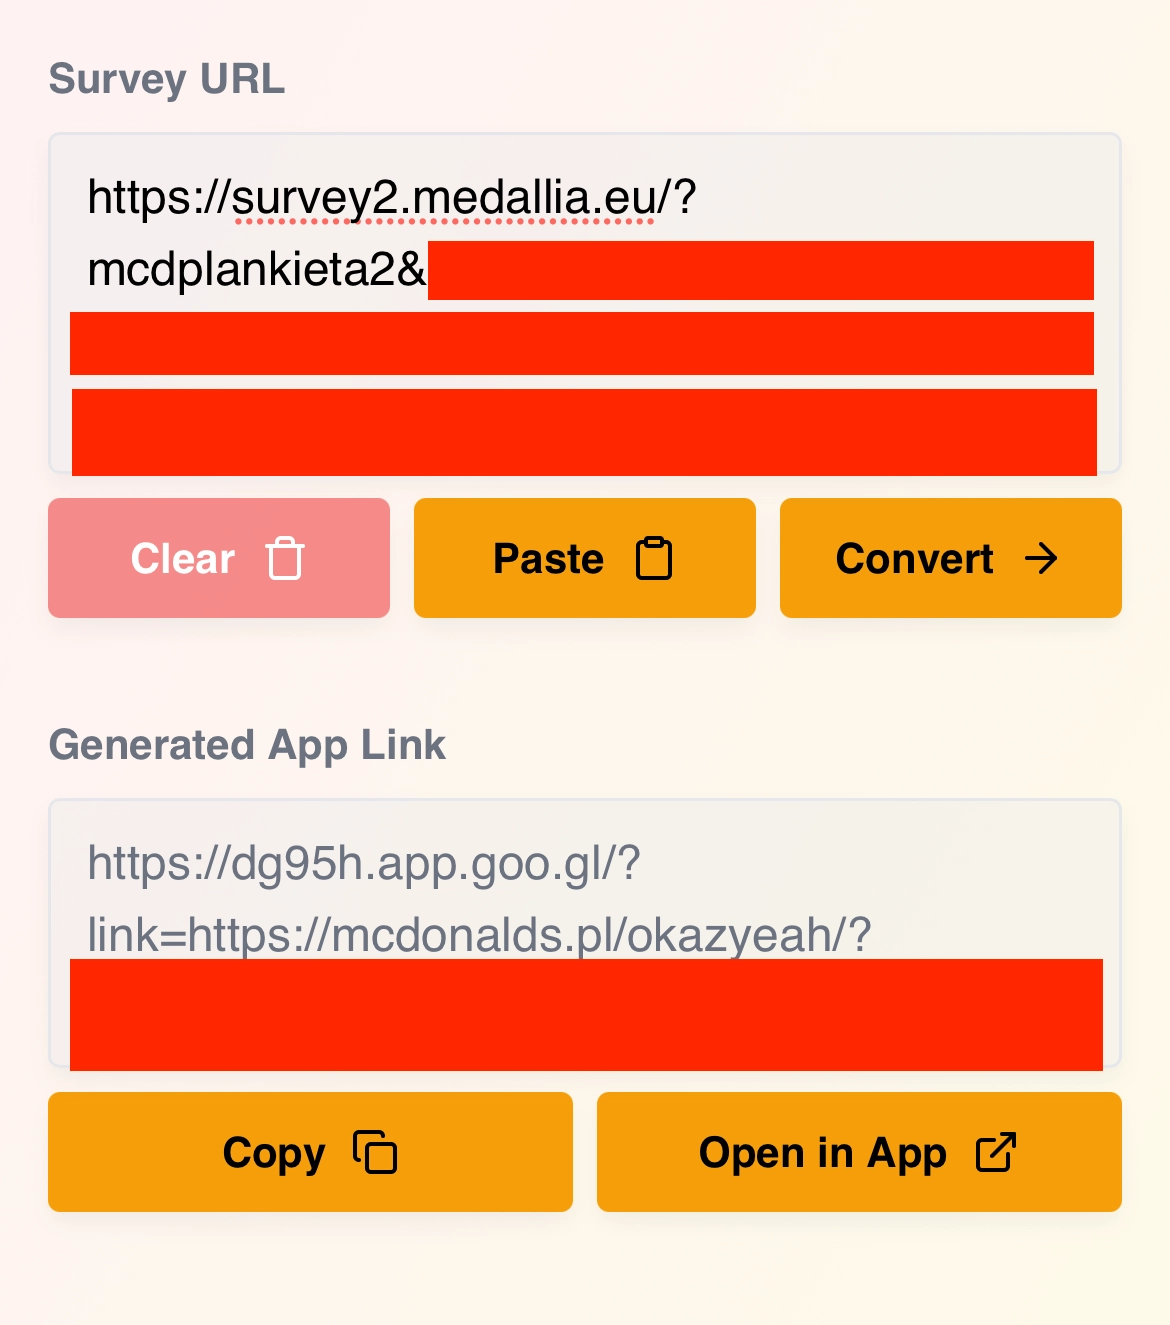Click the "Survey URL" heading label
Screen dimensions: 1170x1325
coord(167,79)
